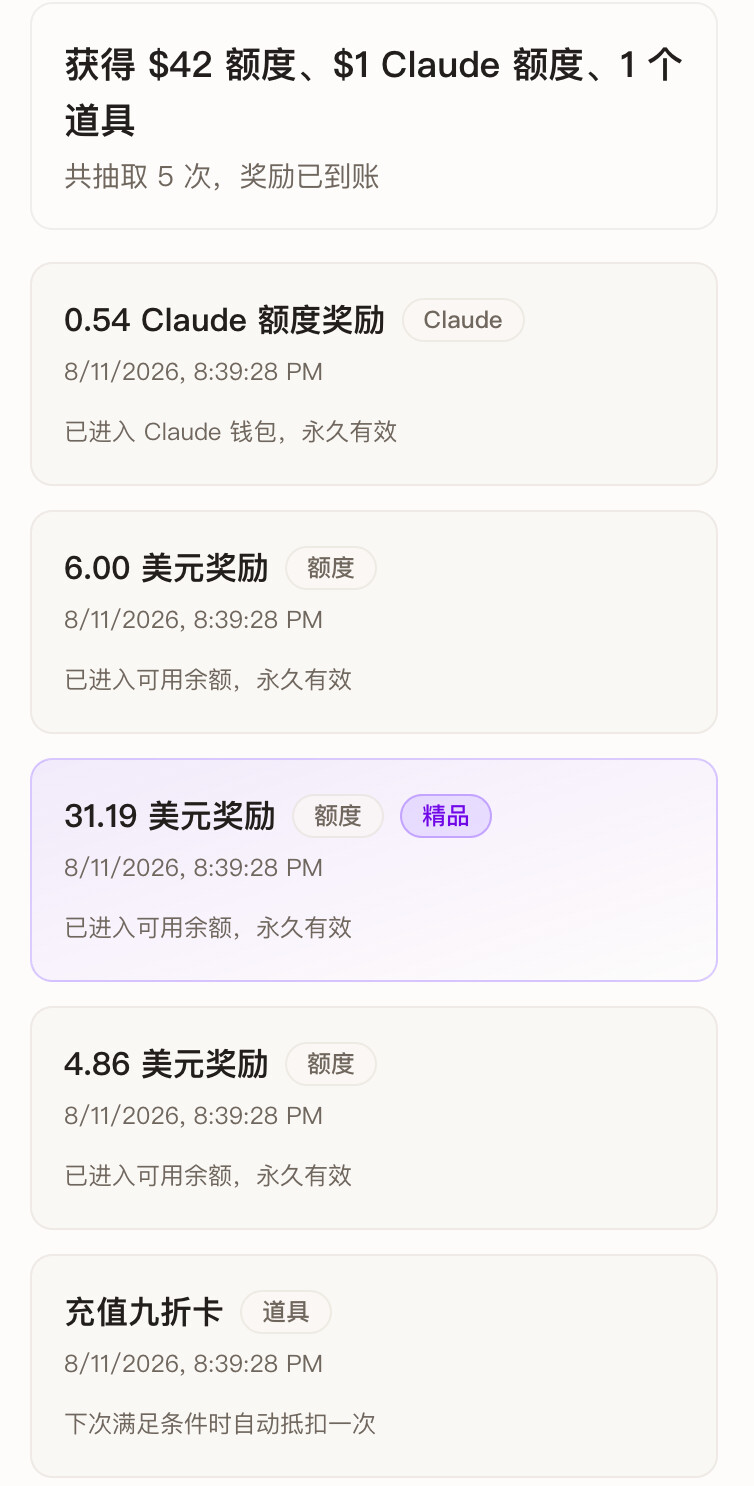Select the 6.00 美元奖励 title
Screen dimensions: 754x1486
pos(166,568)
